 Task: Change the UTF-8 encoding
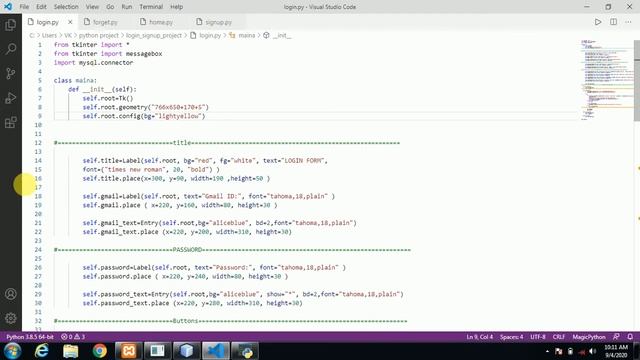[538, 337]
